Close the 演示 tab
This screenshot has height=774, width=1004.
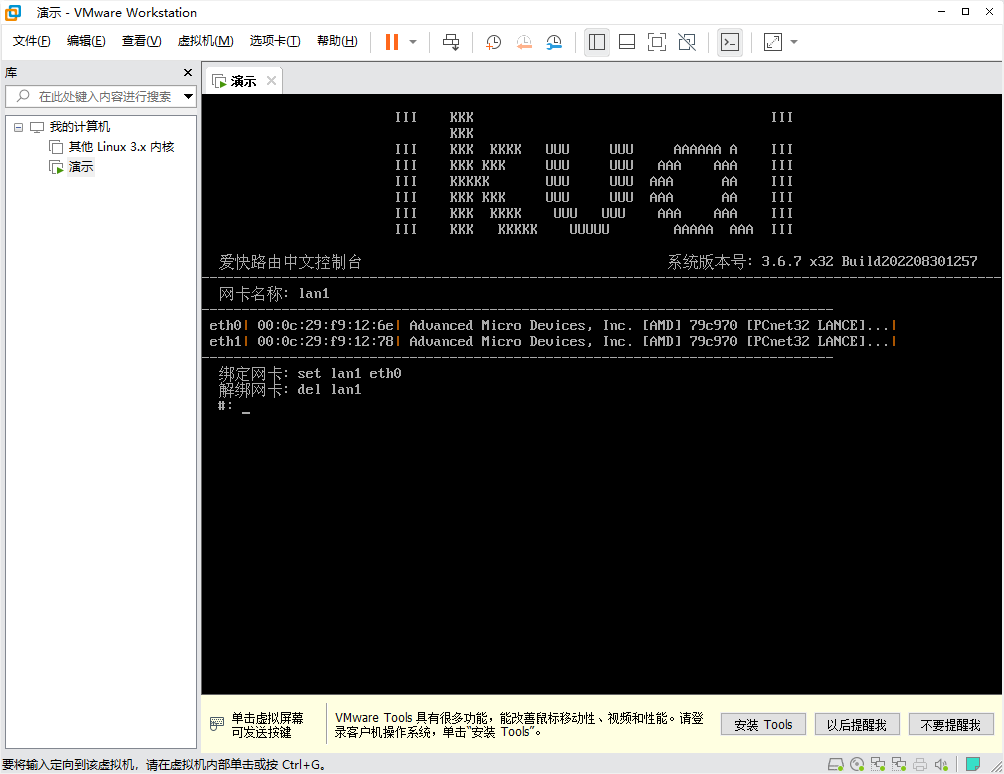pos(271,81)
